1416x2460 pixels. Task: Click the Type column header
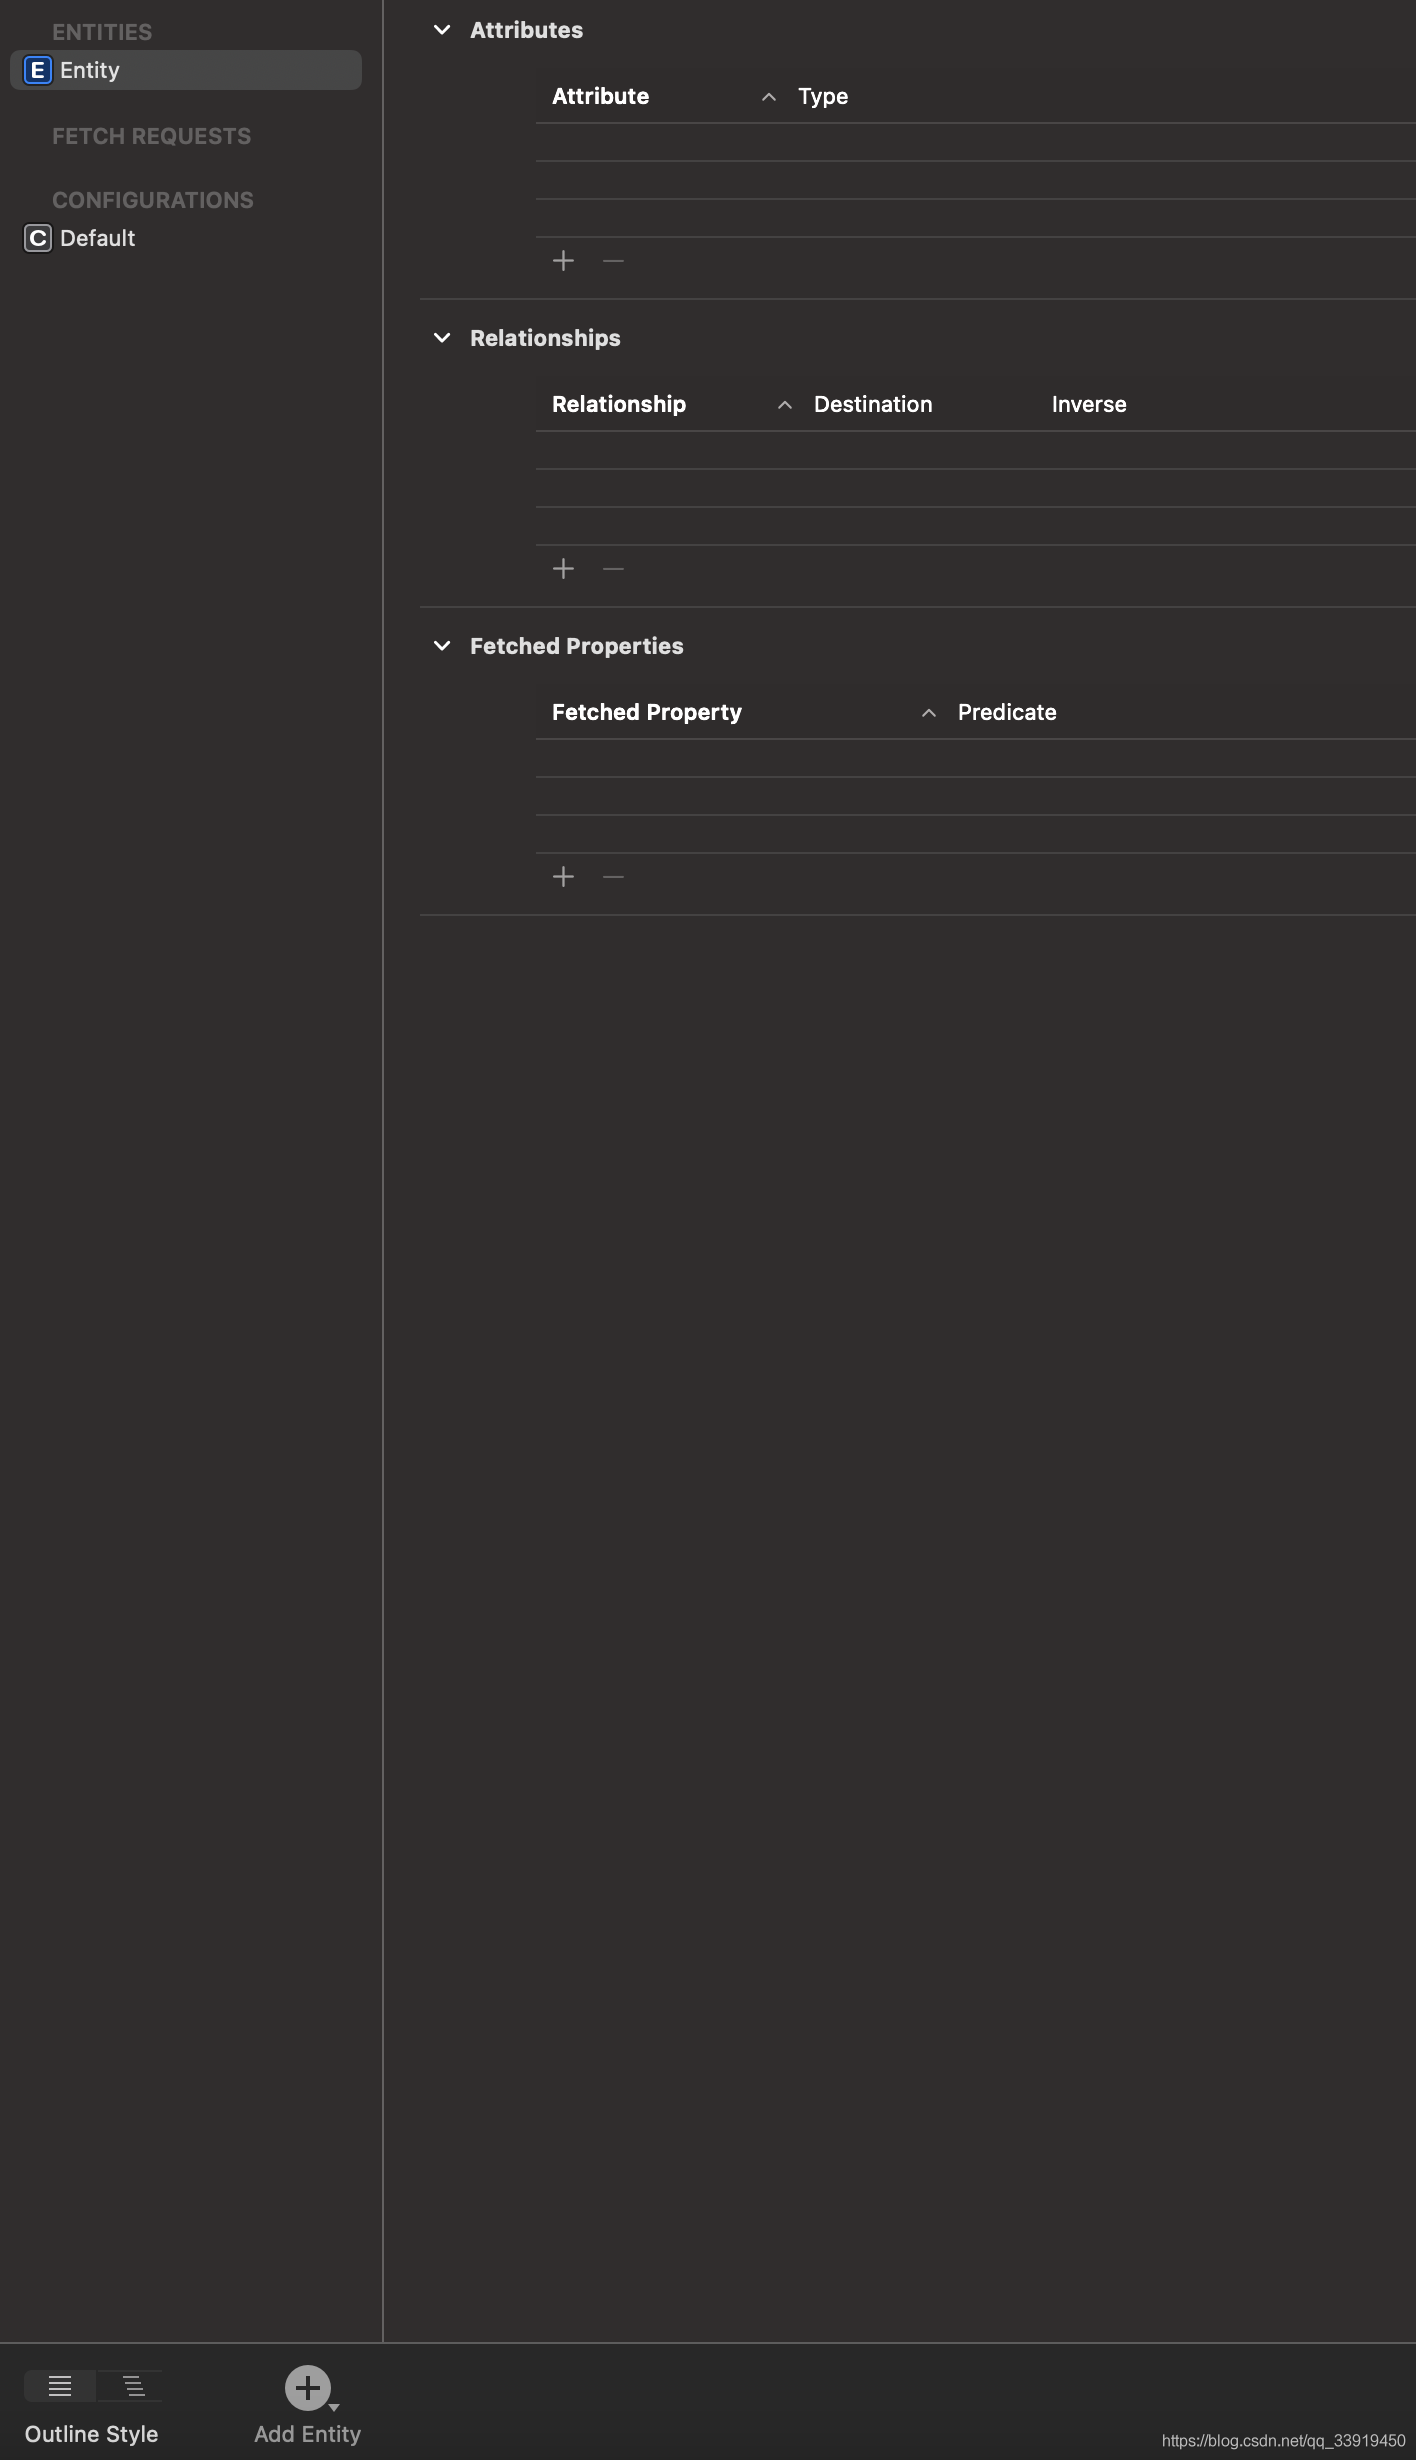point(823,97)
